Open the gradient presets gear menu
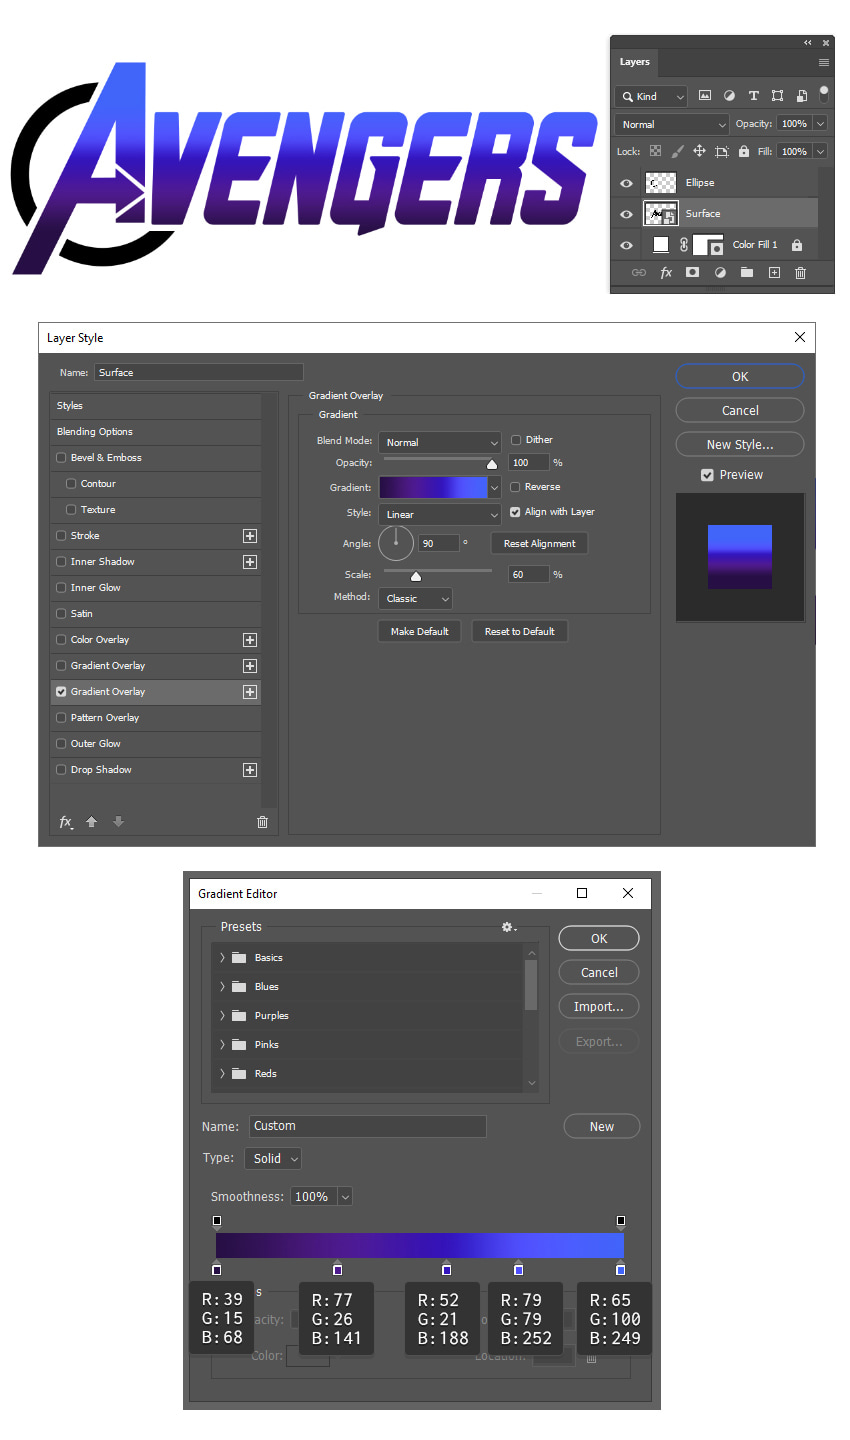Viewport: 850px width, 1440px height. pyautogui.click(x=509, y=927)
